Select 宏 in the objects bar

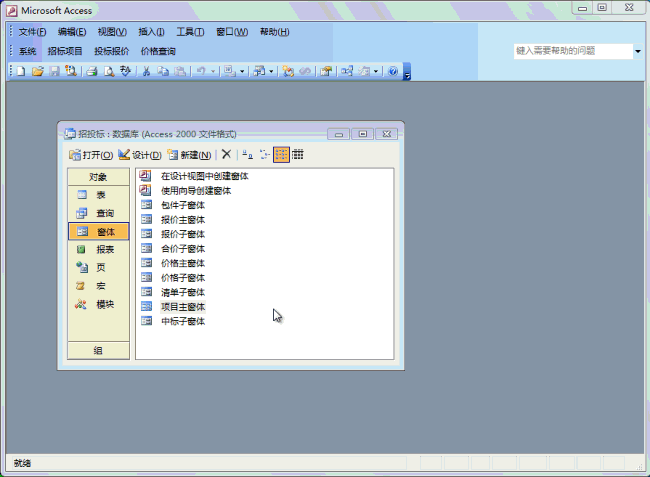click(98, 286)
